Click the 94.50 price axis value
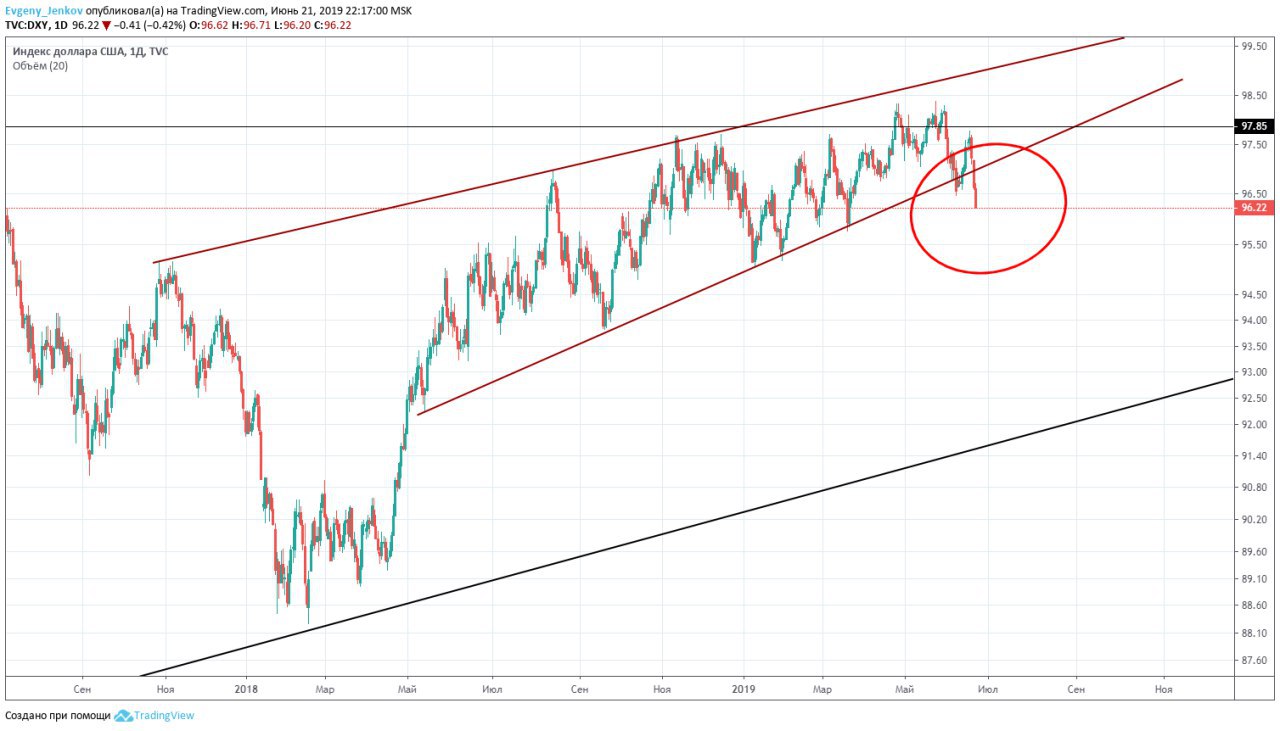 [1255, 295]
